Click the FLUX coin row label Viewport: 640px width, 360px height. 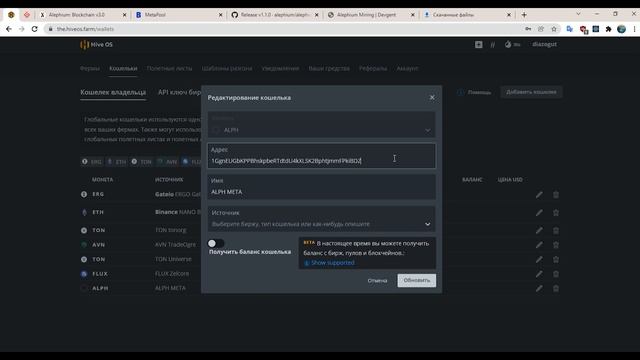100,274
